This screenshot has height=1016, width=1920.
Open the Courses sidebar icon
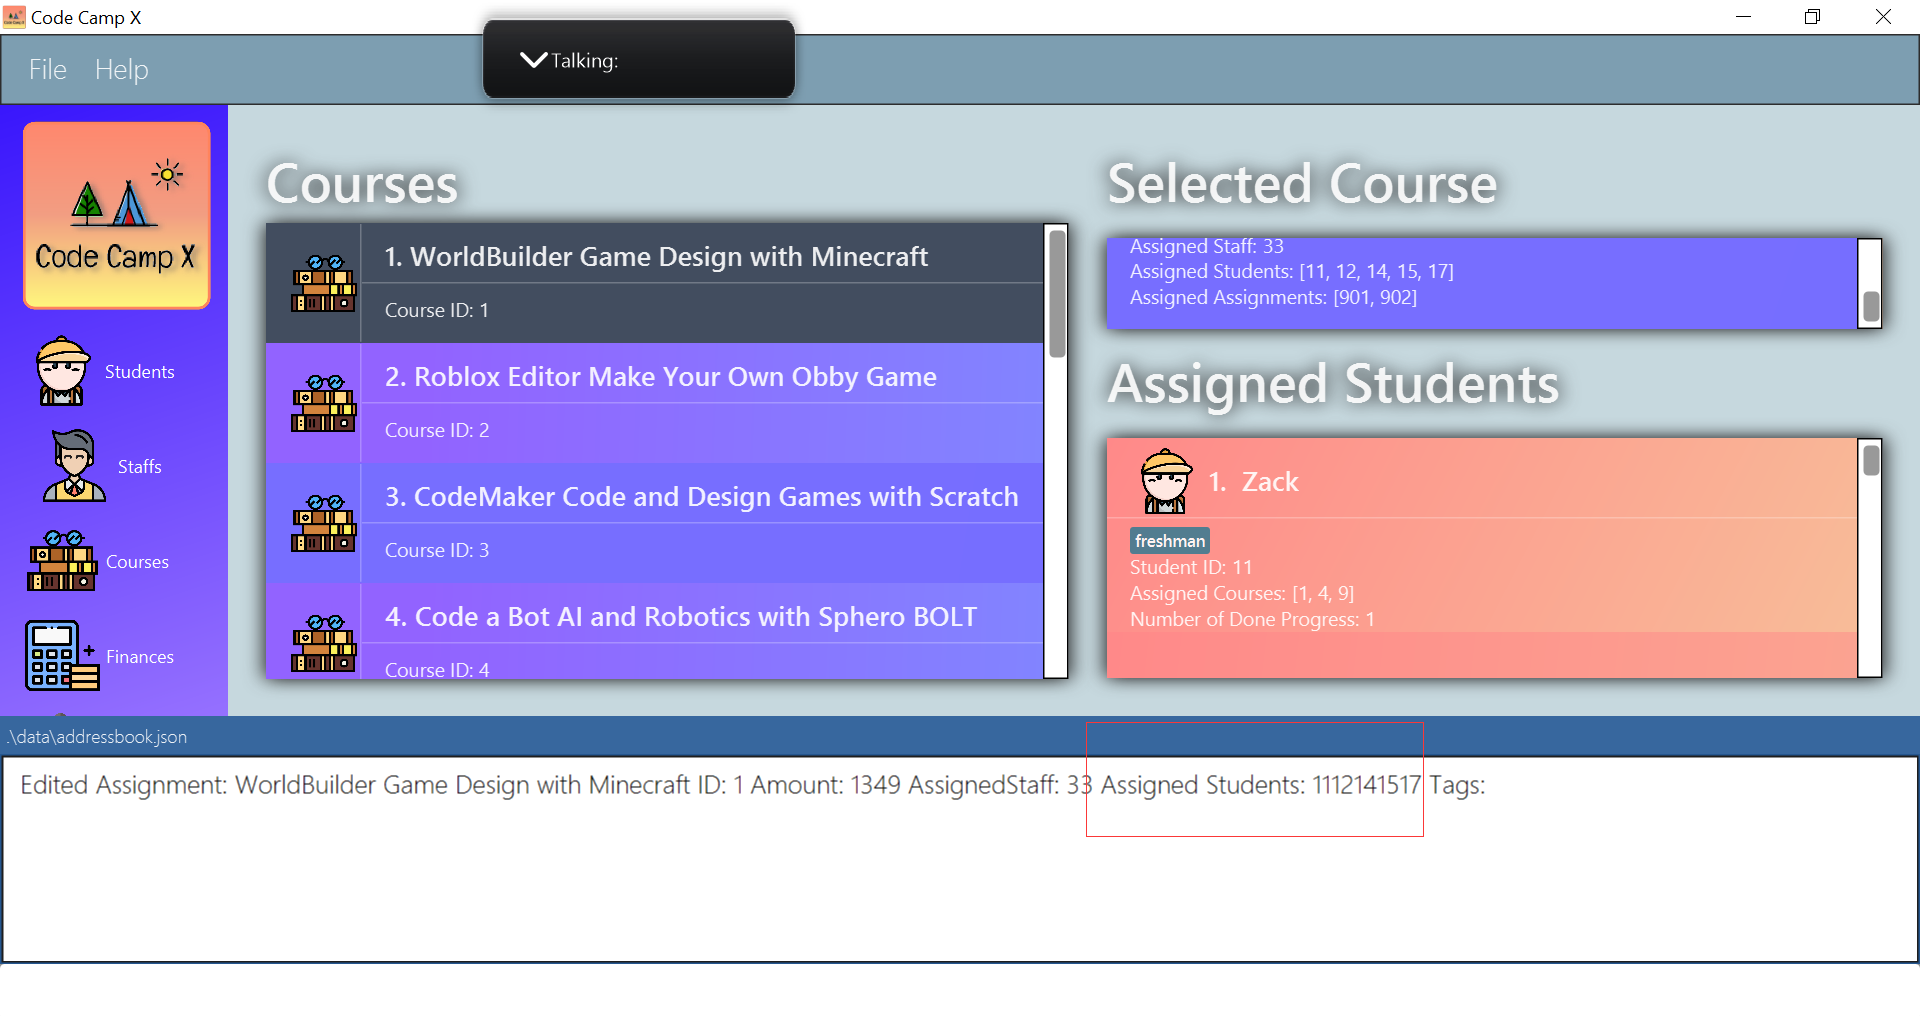pos(62,561)
